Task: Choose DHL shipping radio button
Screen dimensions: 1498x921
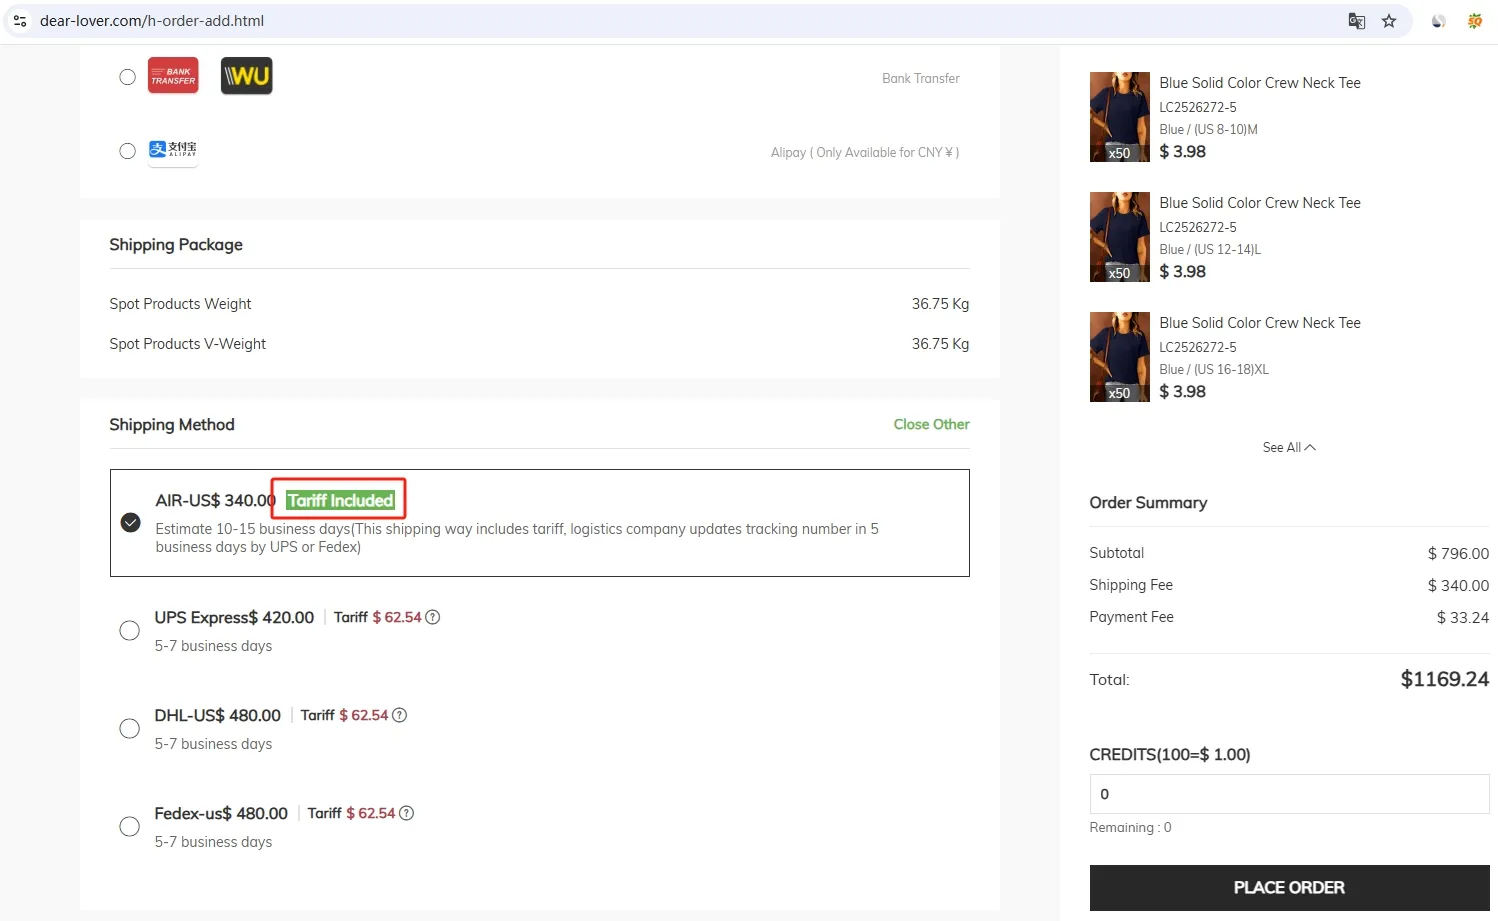Action: coord(129,729)
